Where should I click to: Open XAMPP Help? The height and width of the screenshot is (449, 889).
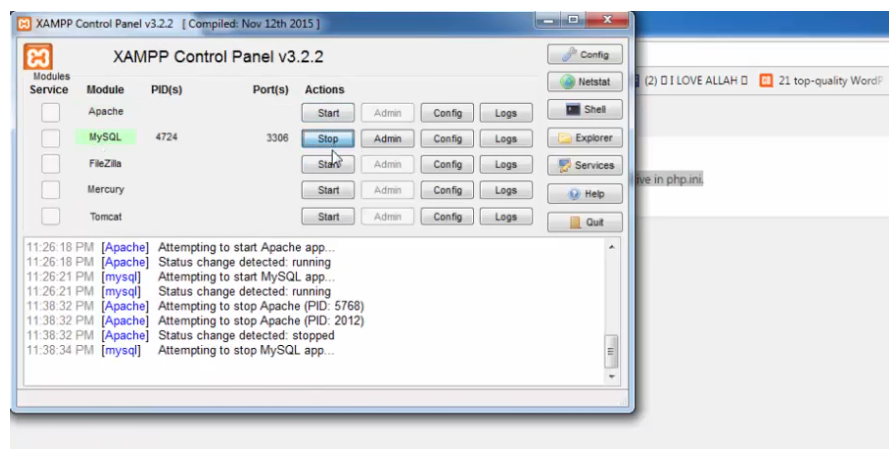(x=585, y=194)
